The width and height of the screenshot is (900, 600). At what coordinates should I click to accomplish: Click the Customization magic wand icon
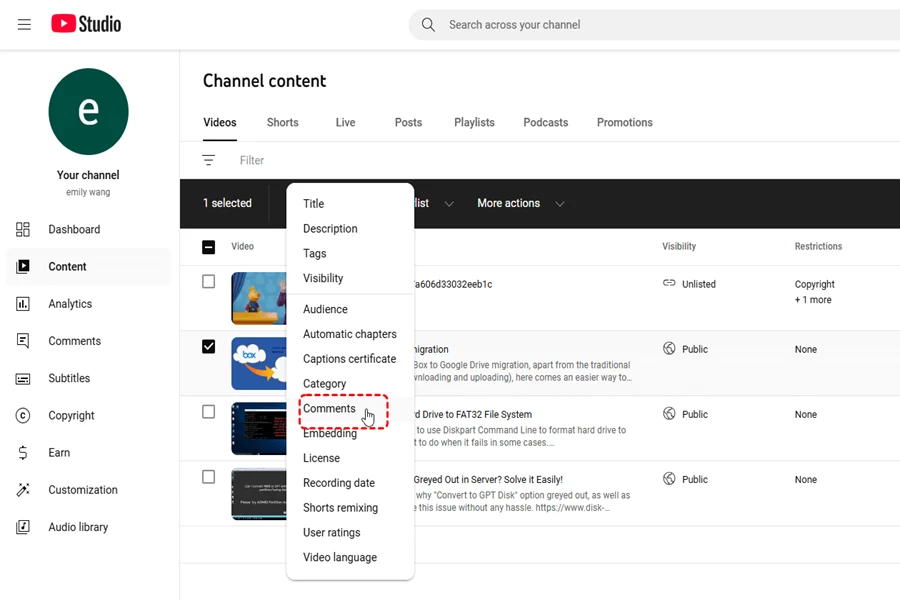coord(23,490)
